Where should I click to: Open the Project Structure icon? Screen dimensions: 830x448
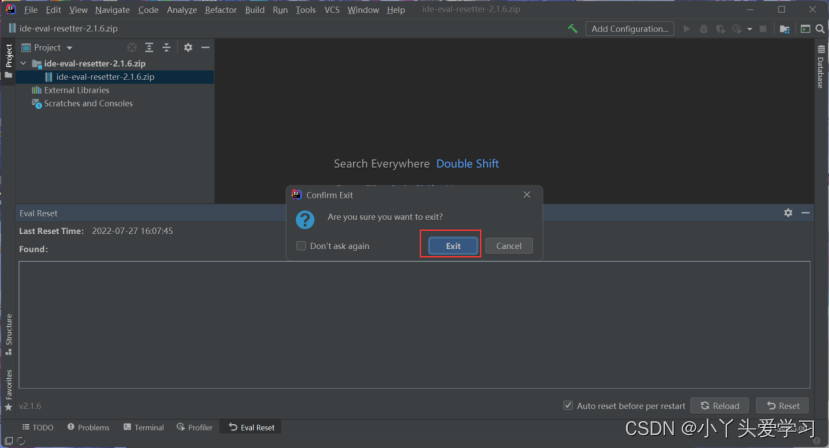pos(784,29)
